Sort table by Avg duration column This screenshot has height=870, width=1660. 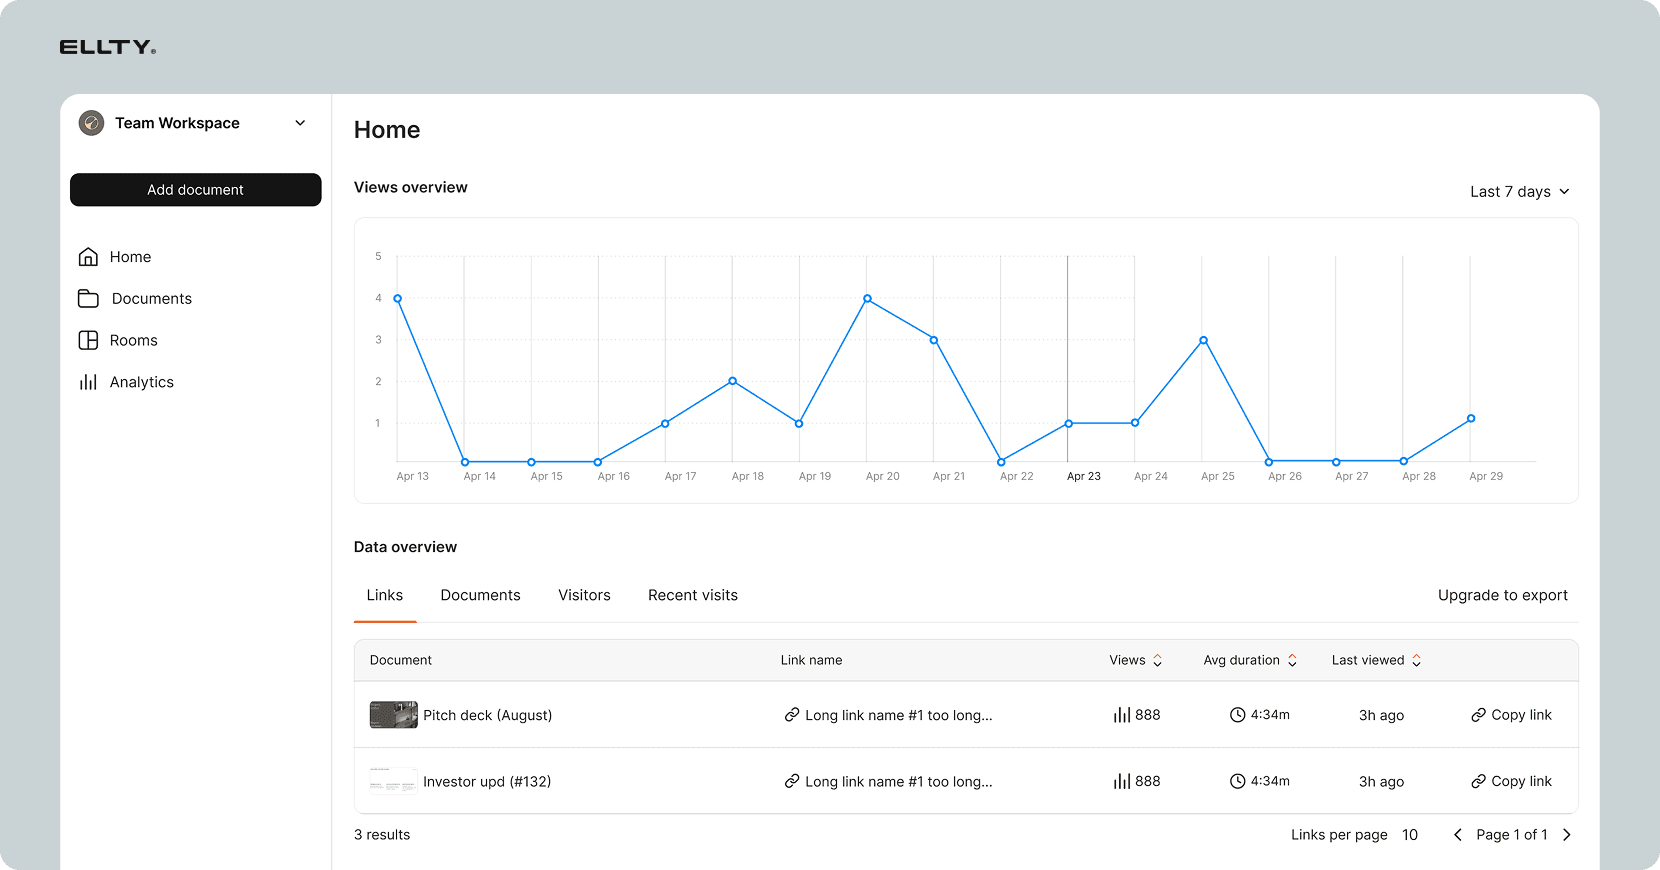[x=1292, y=661]
